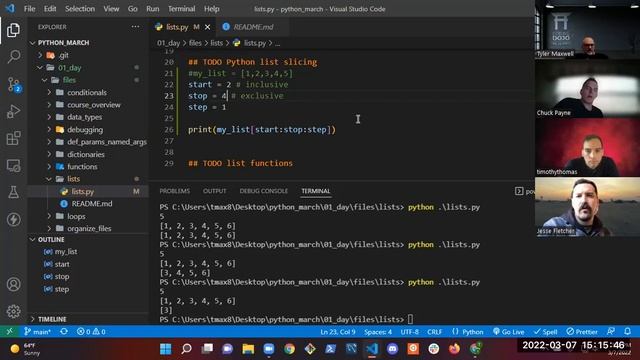Screen dimensions: 640x360
Task: Switch to the PROBLEMS panel tab
Action: click(x=175, y=191)
